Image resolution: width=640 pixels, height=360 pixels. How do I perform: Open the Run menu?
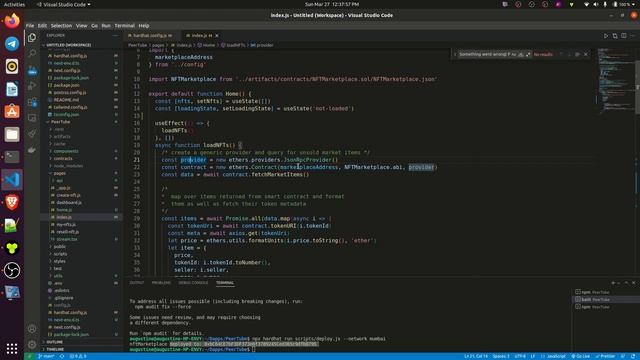point(106,25)
